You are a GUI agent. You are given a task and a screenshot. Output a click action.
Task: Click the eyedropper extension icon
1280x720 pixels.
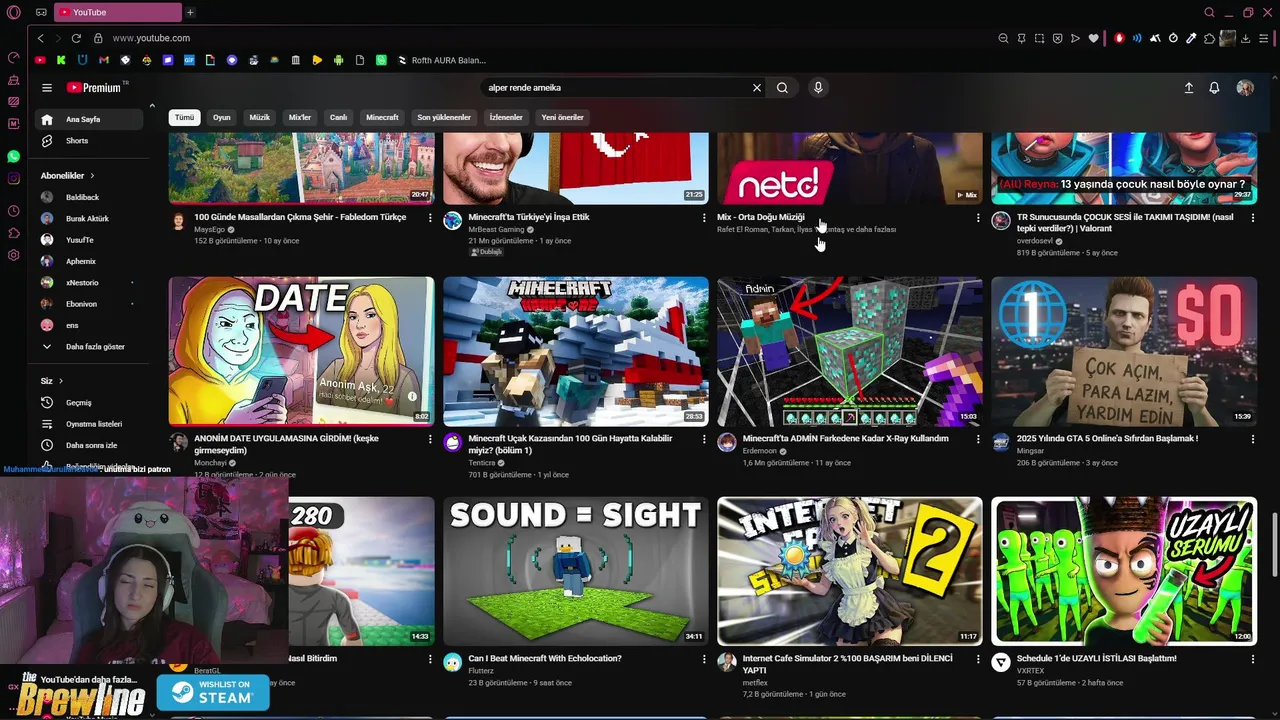pos(1191,38)
